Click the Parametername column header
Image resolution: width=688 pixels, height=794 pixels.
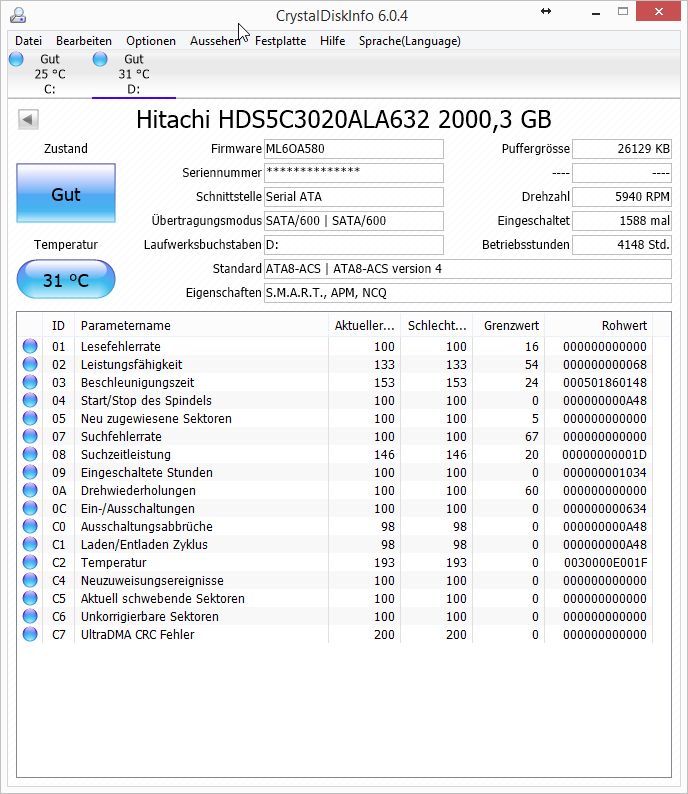click(201, 326)
